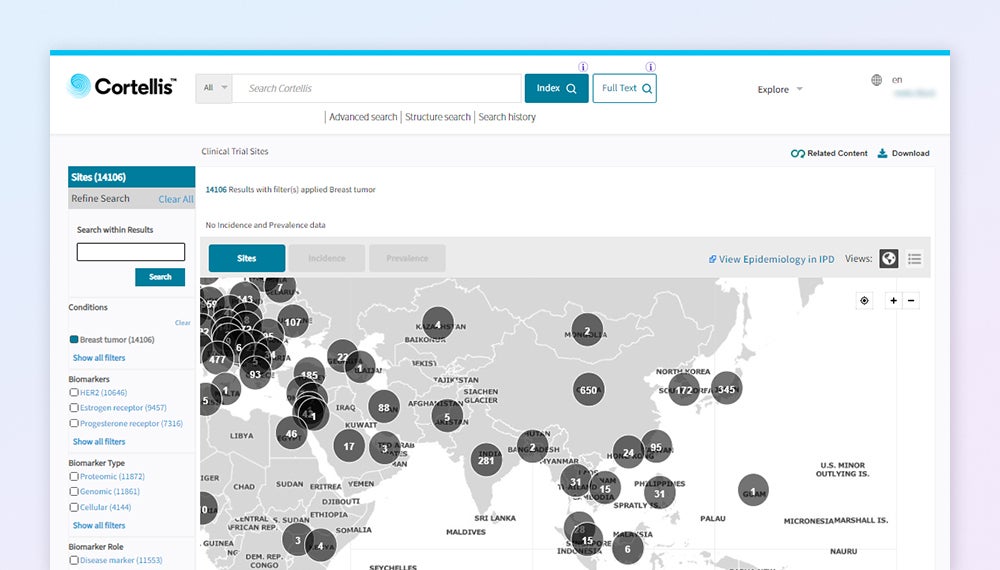Open the Search history link
Image resolution: width=1000 pixels, height=570 pixels.
point(507,117)
